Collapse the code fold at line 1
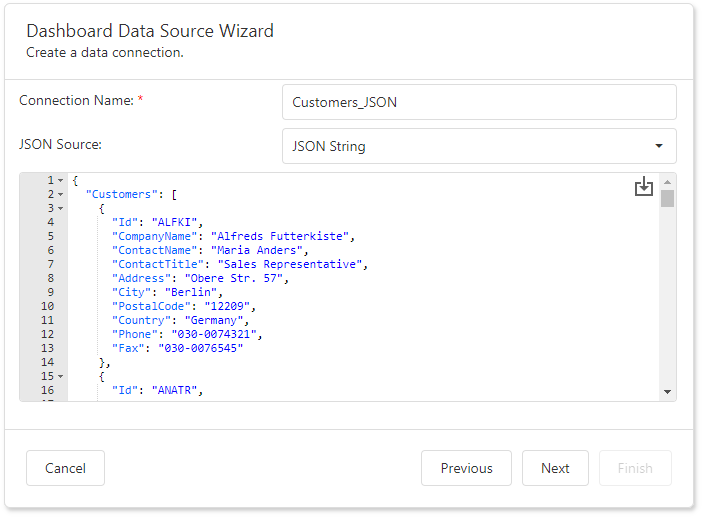 (60, 180)
